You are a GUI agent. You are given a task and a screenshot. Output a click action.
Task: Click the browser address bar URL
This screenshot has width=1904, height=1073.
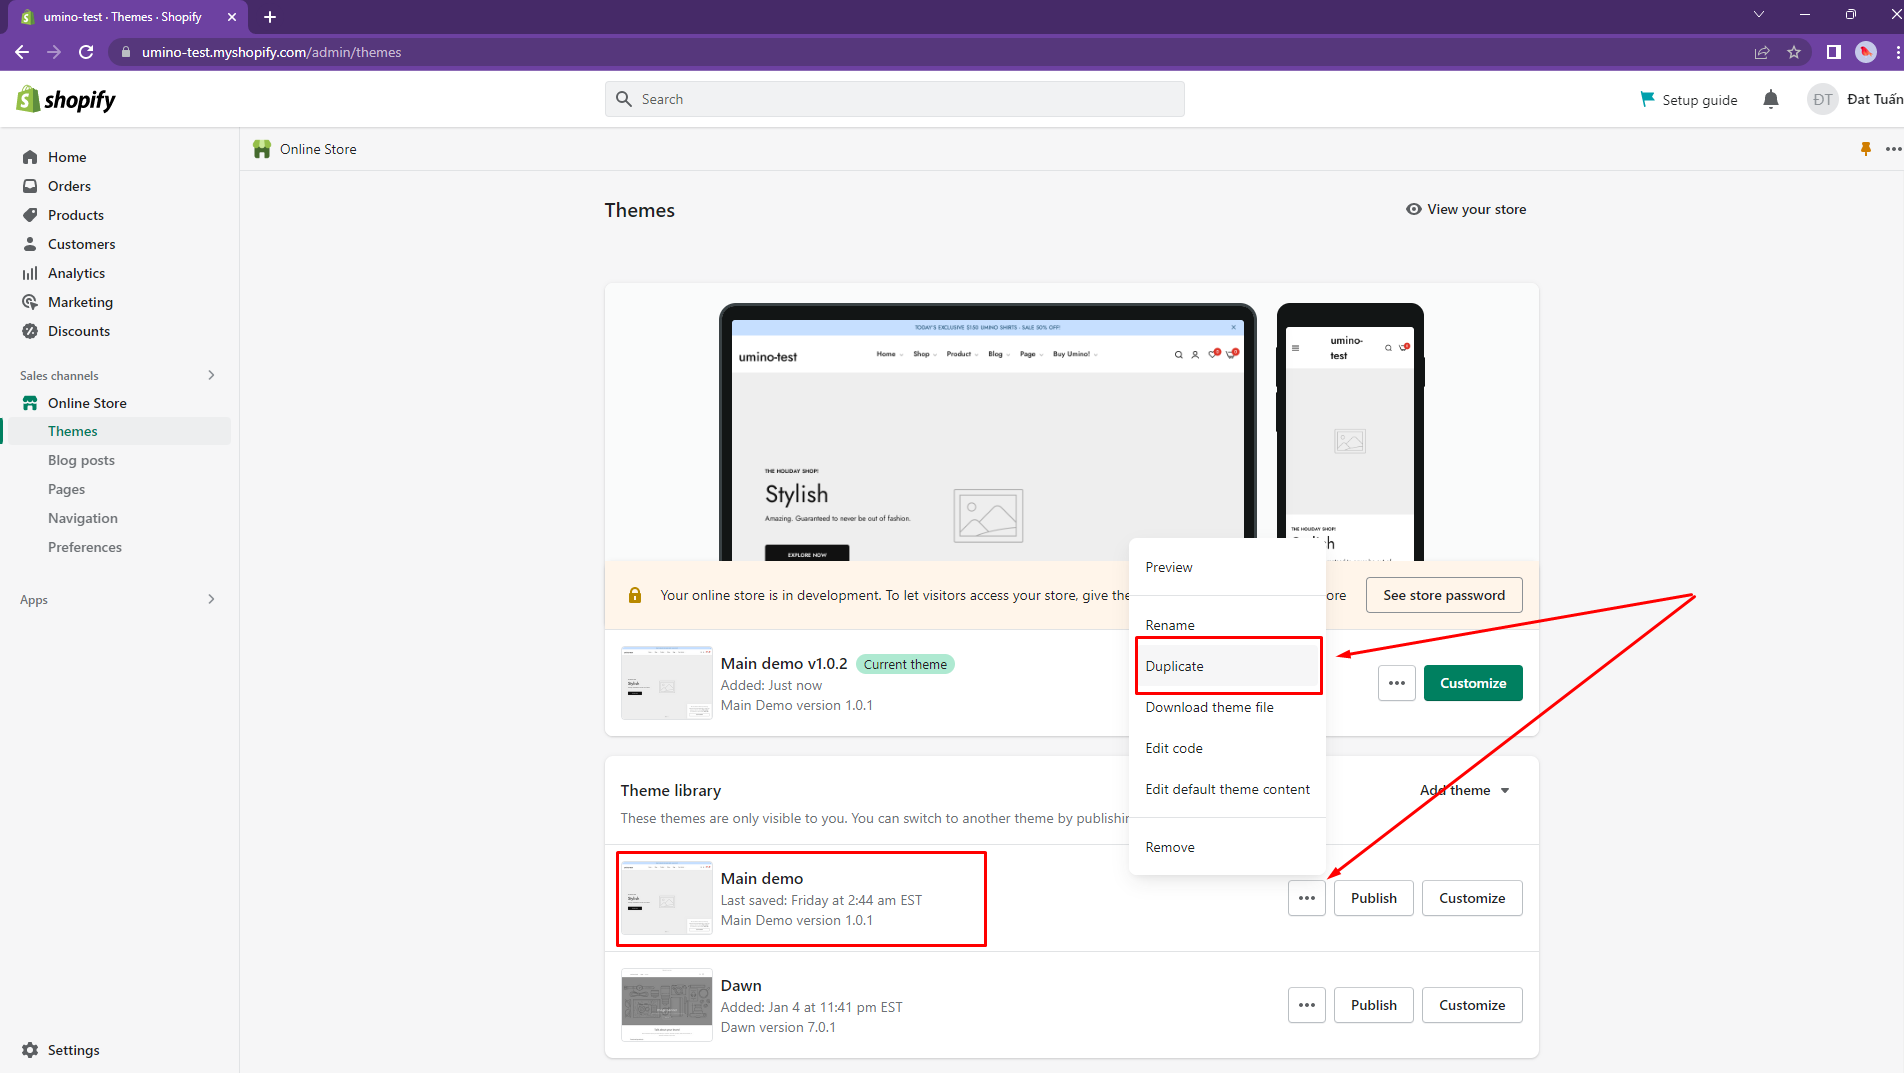271,52
